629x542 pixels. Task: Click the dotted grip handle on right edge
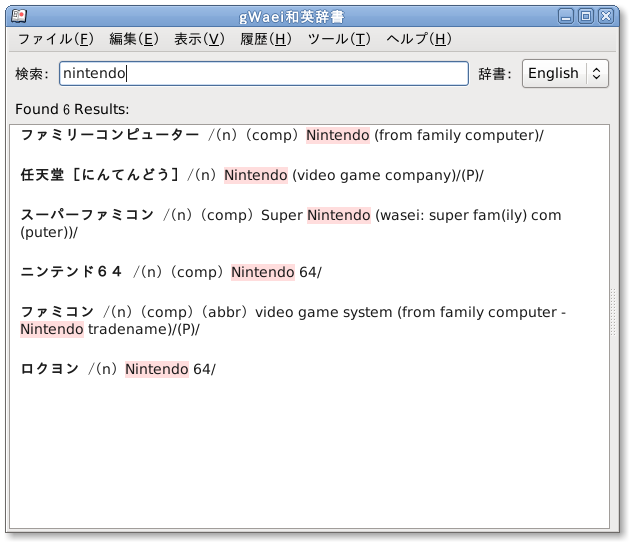[x=614, y=313]
